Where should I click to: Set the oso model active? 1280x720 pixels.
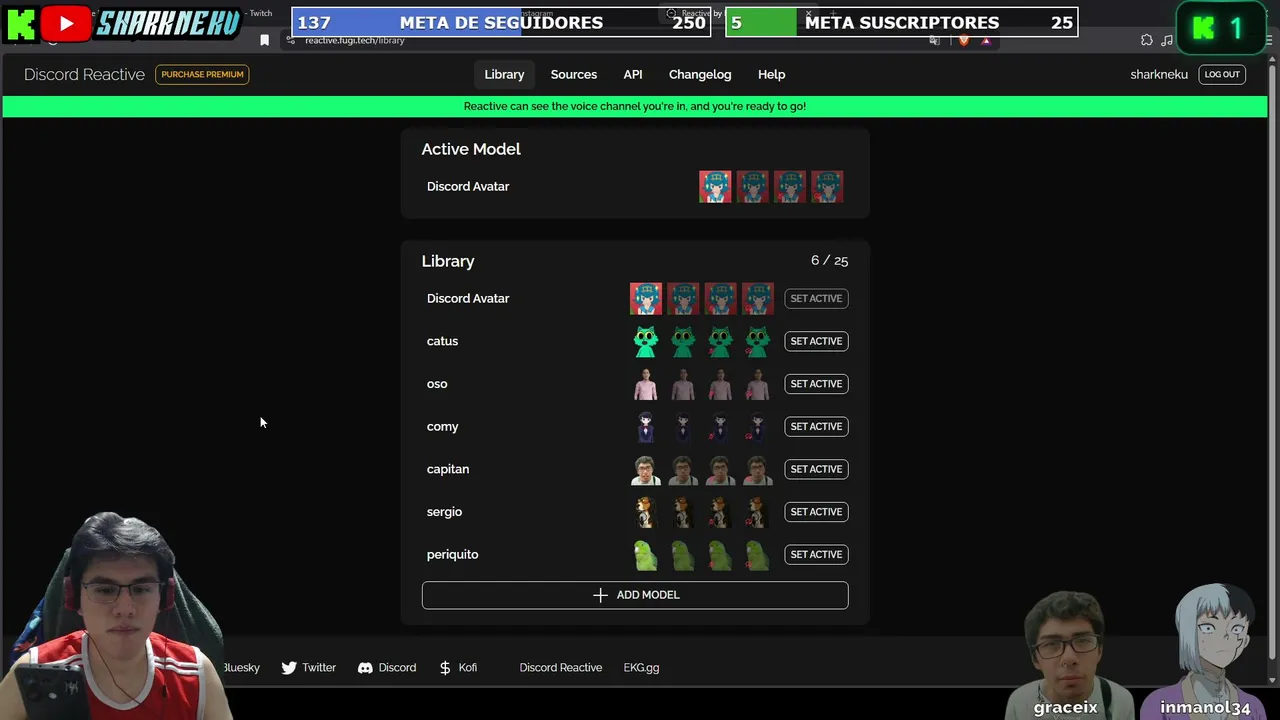(x=816, y=384)
